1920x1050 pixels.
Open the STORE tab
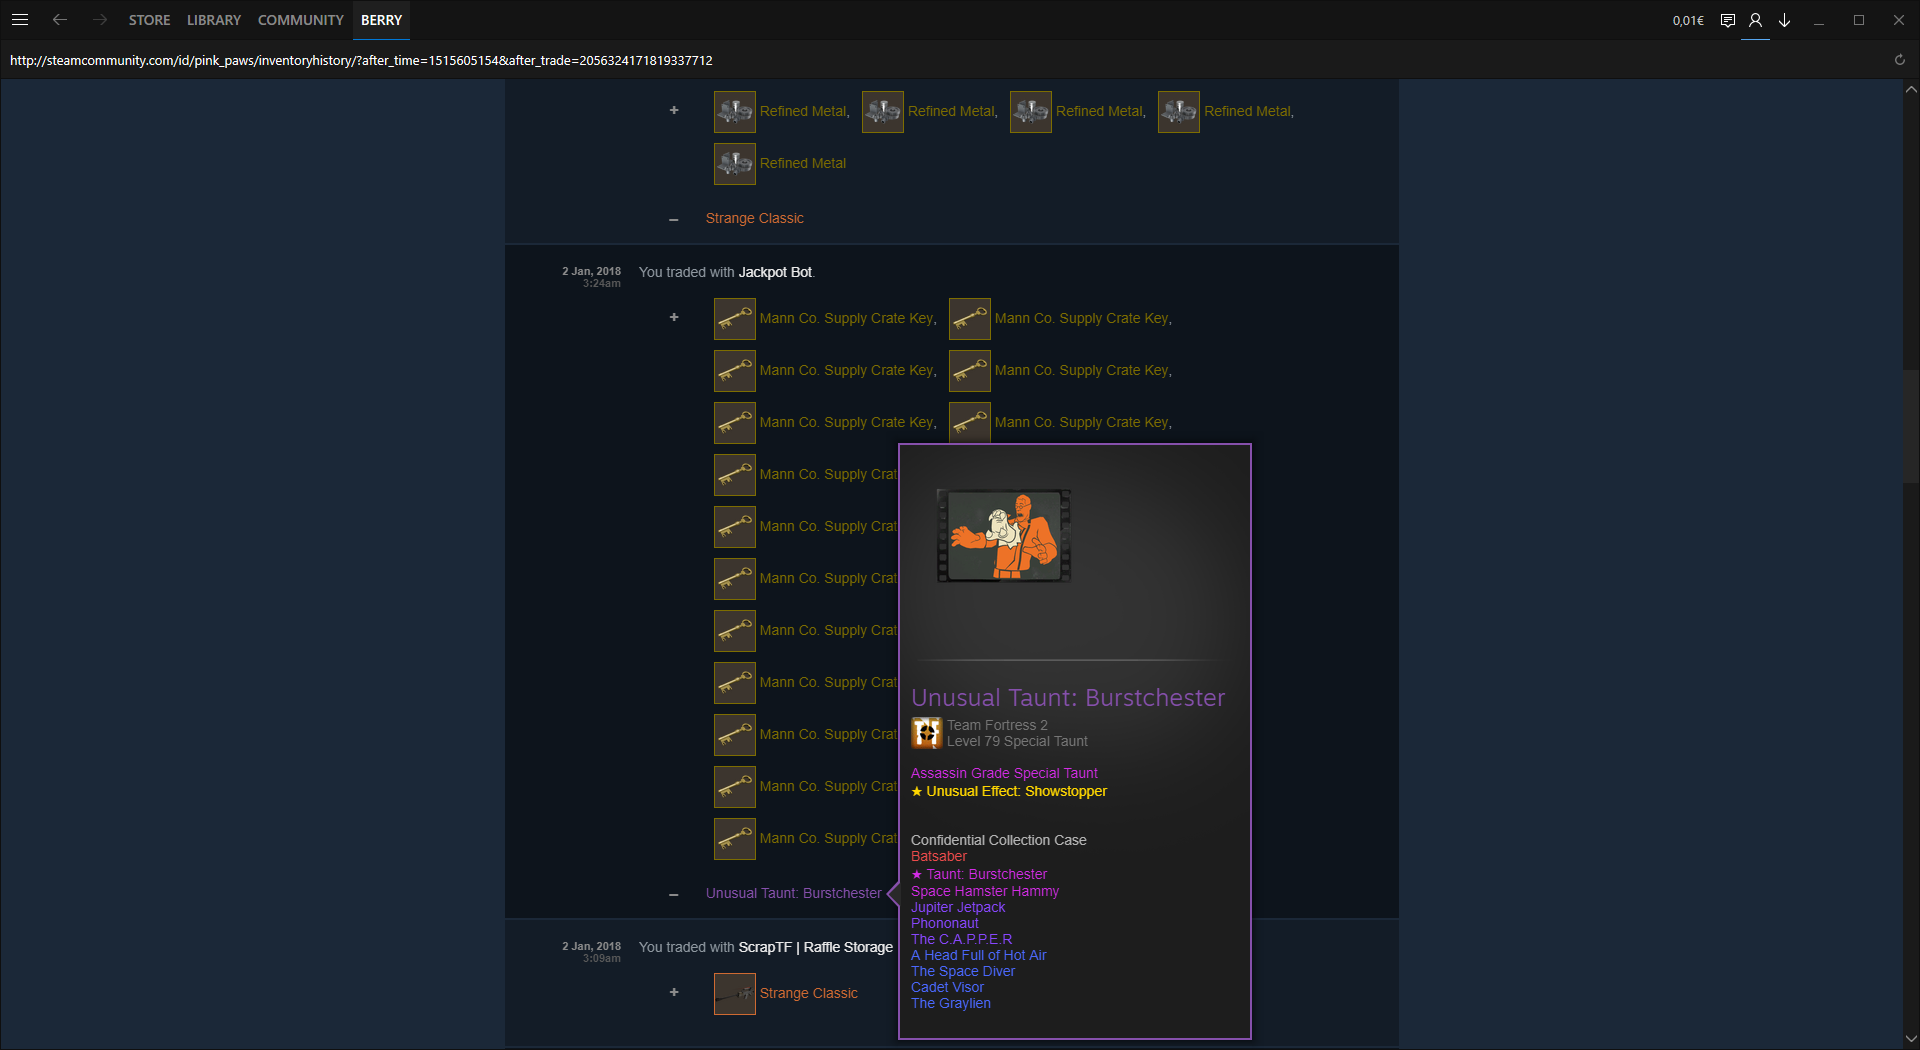pos(149,20)
